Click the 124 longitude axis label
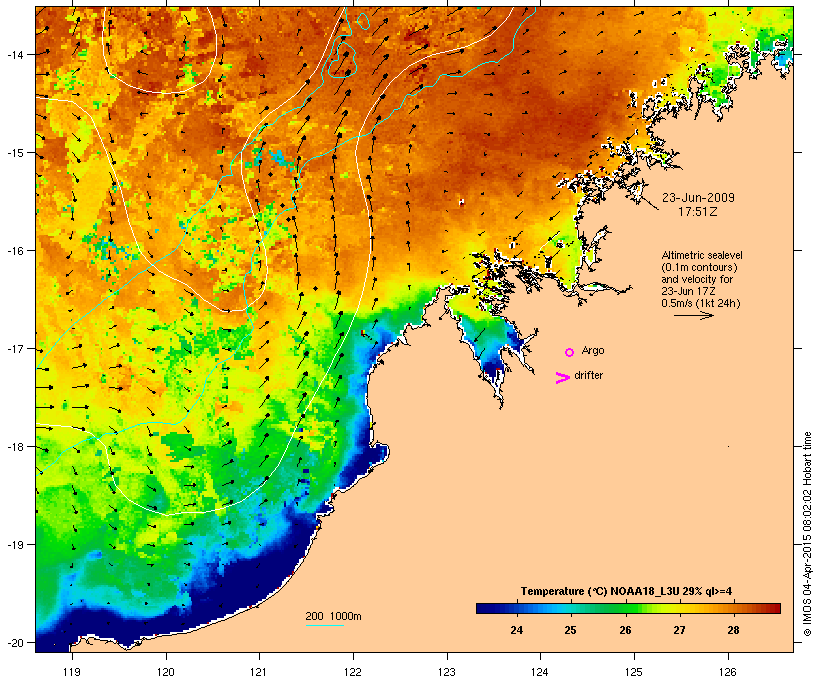 click(540, 672)
